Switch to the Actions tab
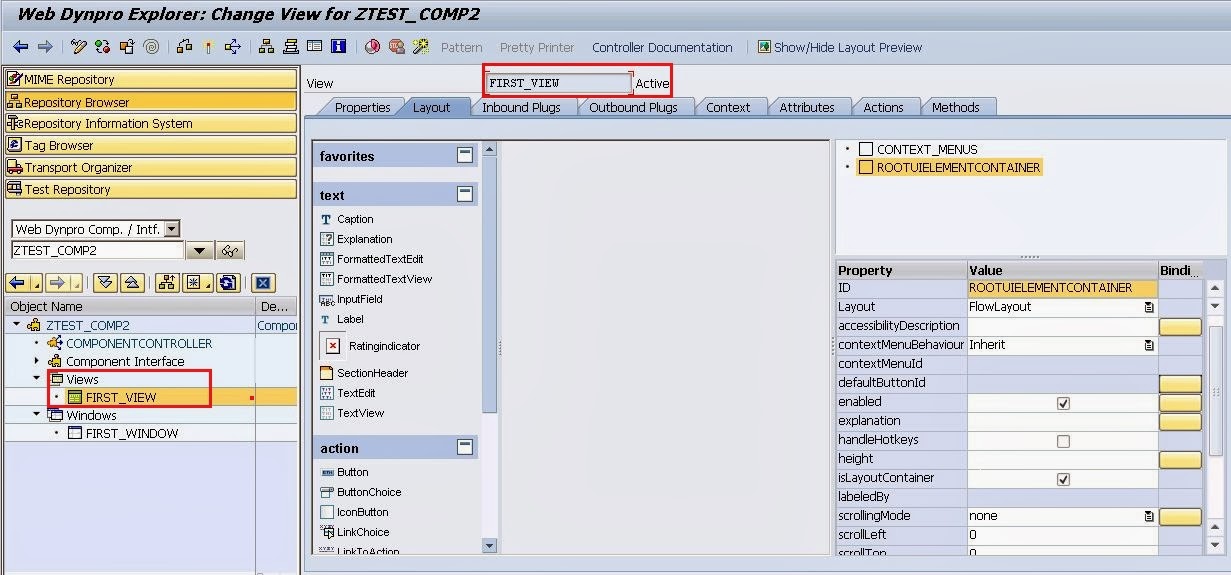This screenshot has width=1231, height=575. [x=883, y=107]
